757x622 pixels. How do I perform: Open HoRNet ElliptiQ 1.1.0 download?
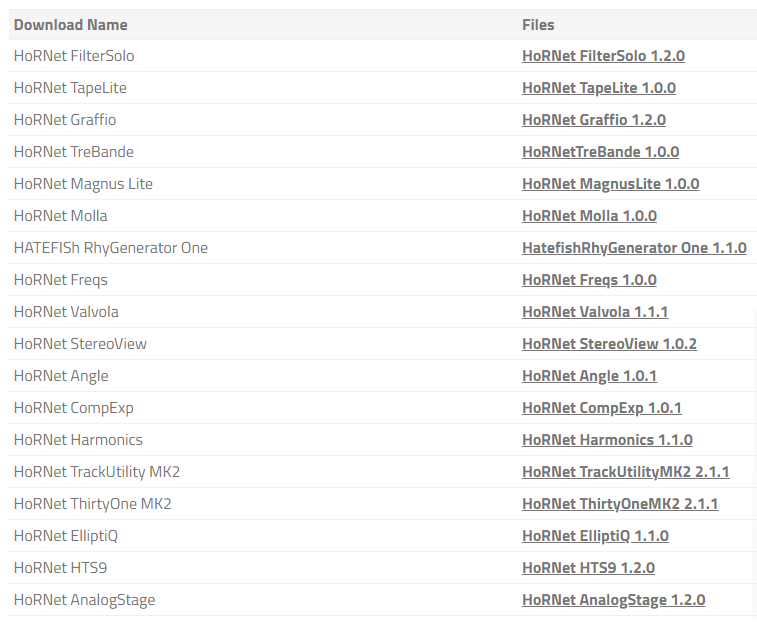[595, 536]
